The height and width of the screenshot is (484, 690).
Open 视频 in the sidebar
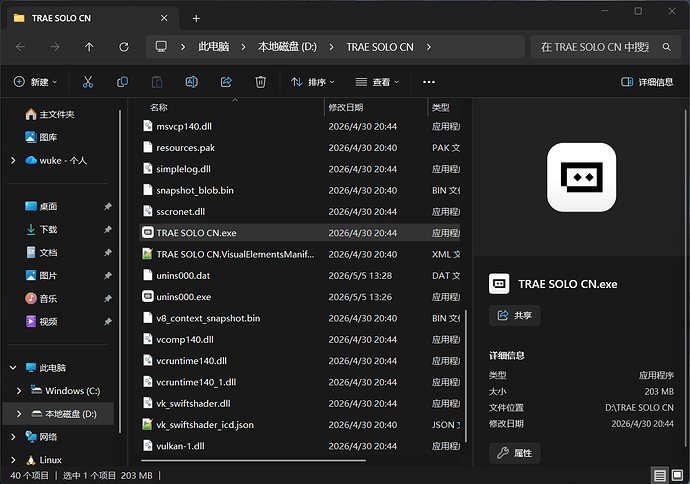coord(41,322)
